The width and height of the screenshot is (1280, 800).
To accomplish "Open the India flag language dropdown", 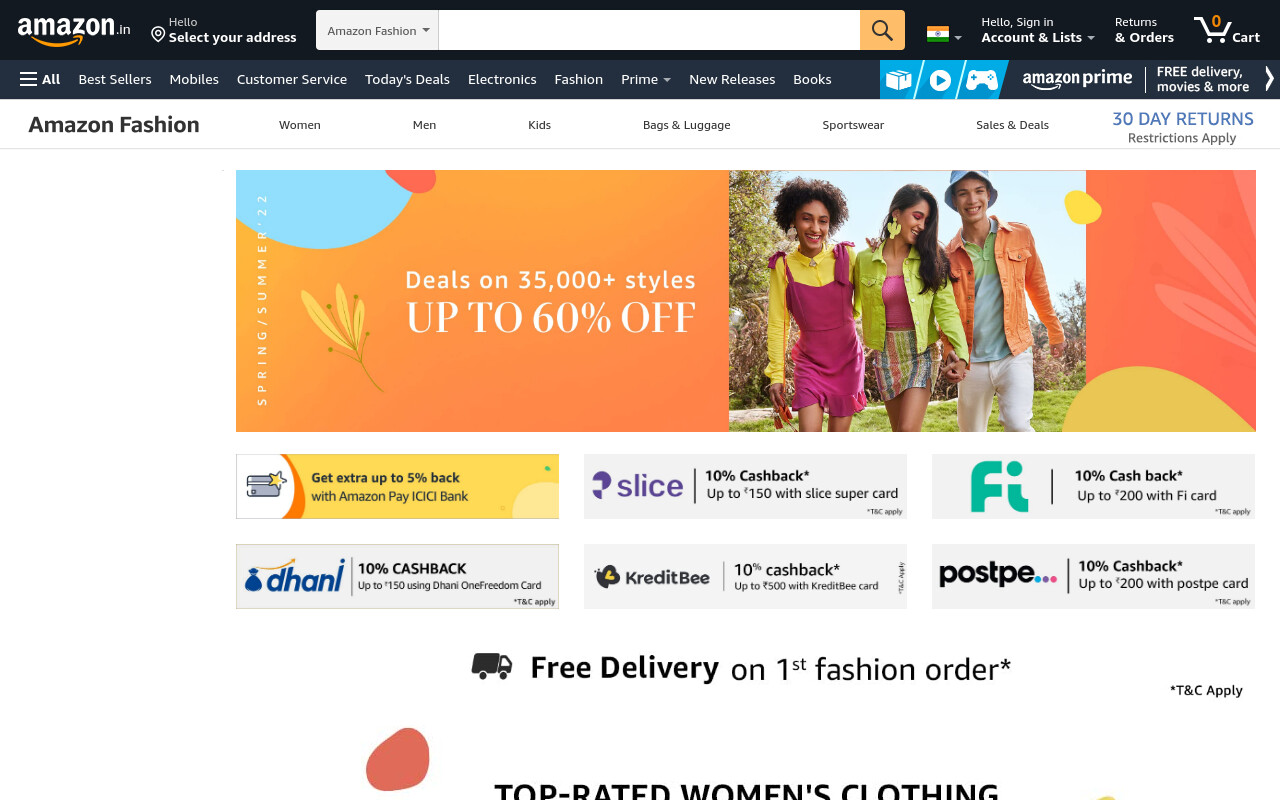I will point(944,34).
